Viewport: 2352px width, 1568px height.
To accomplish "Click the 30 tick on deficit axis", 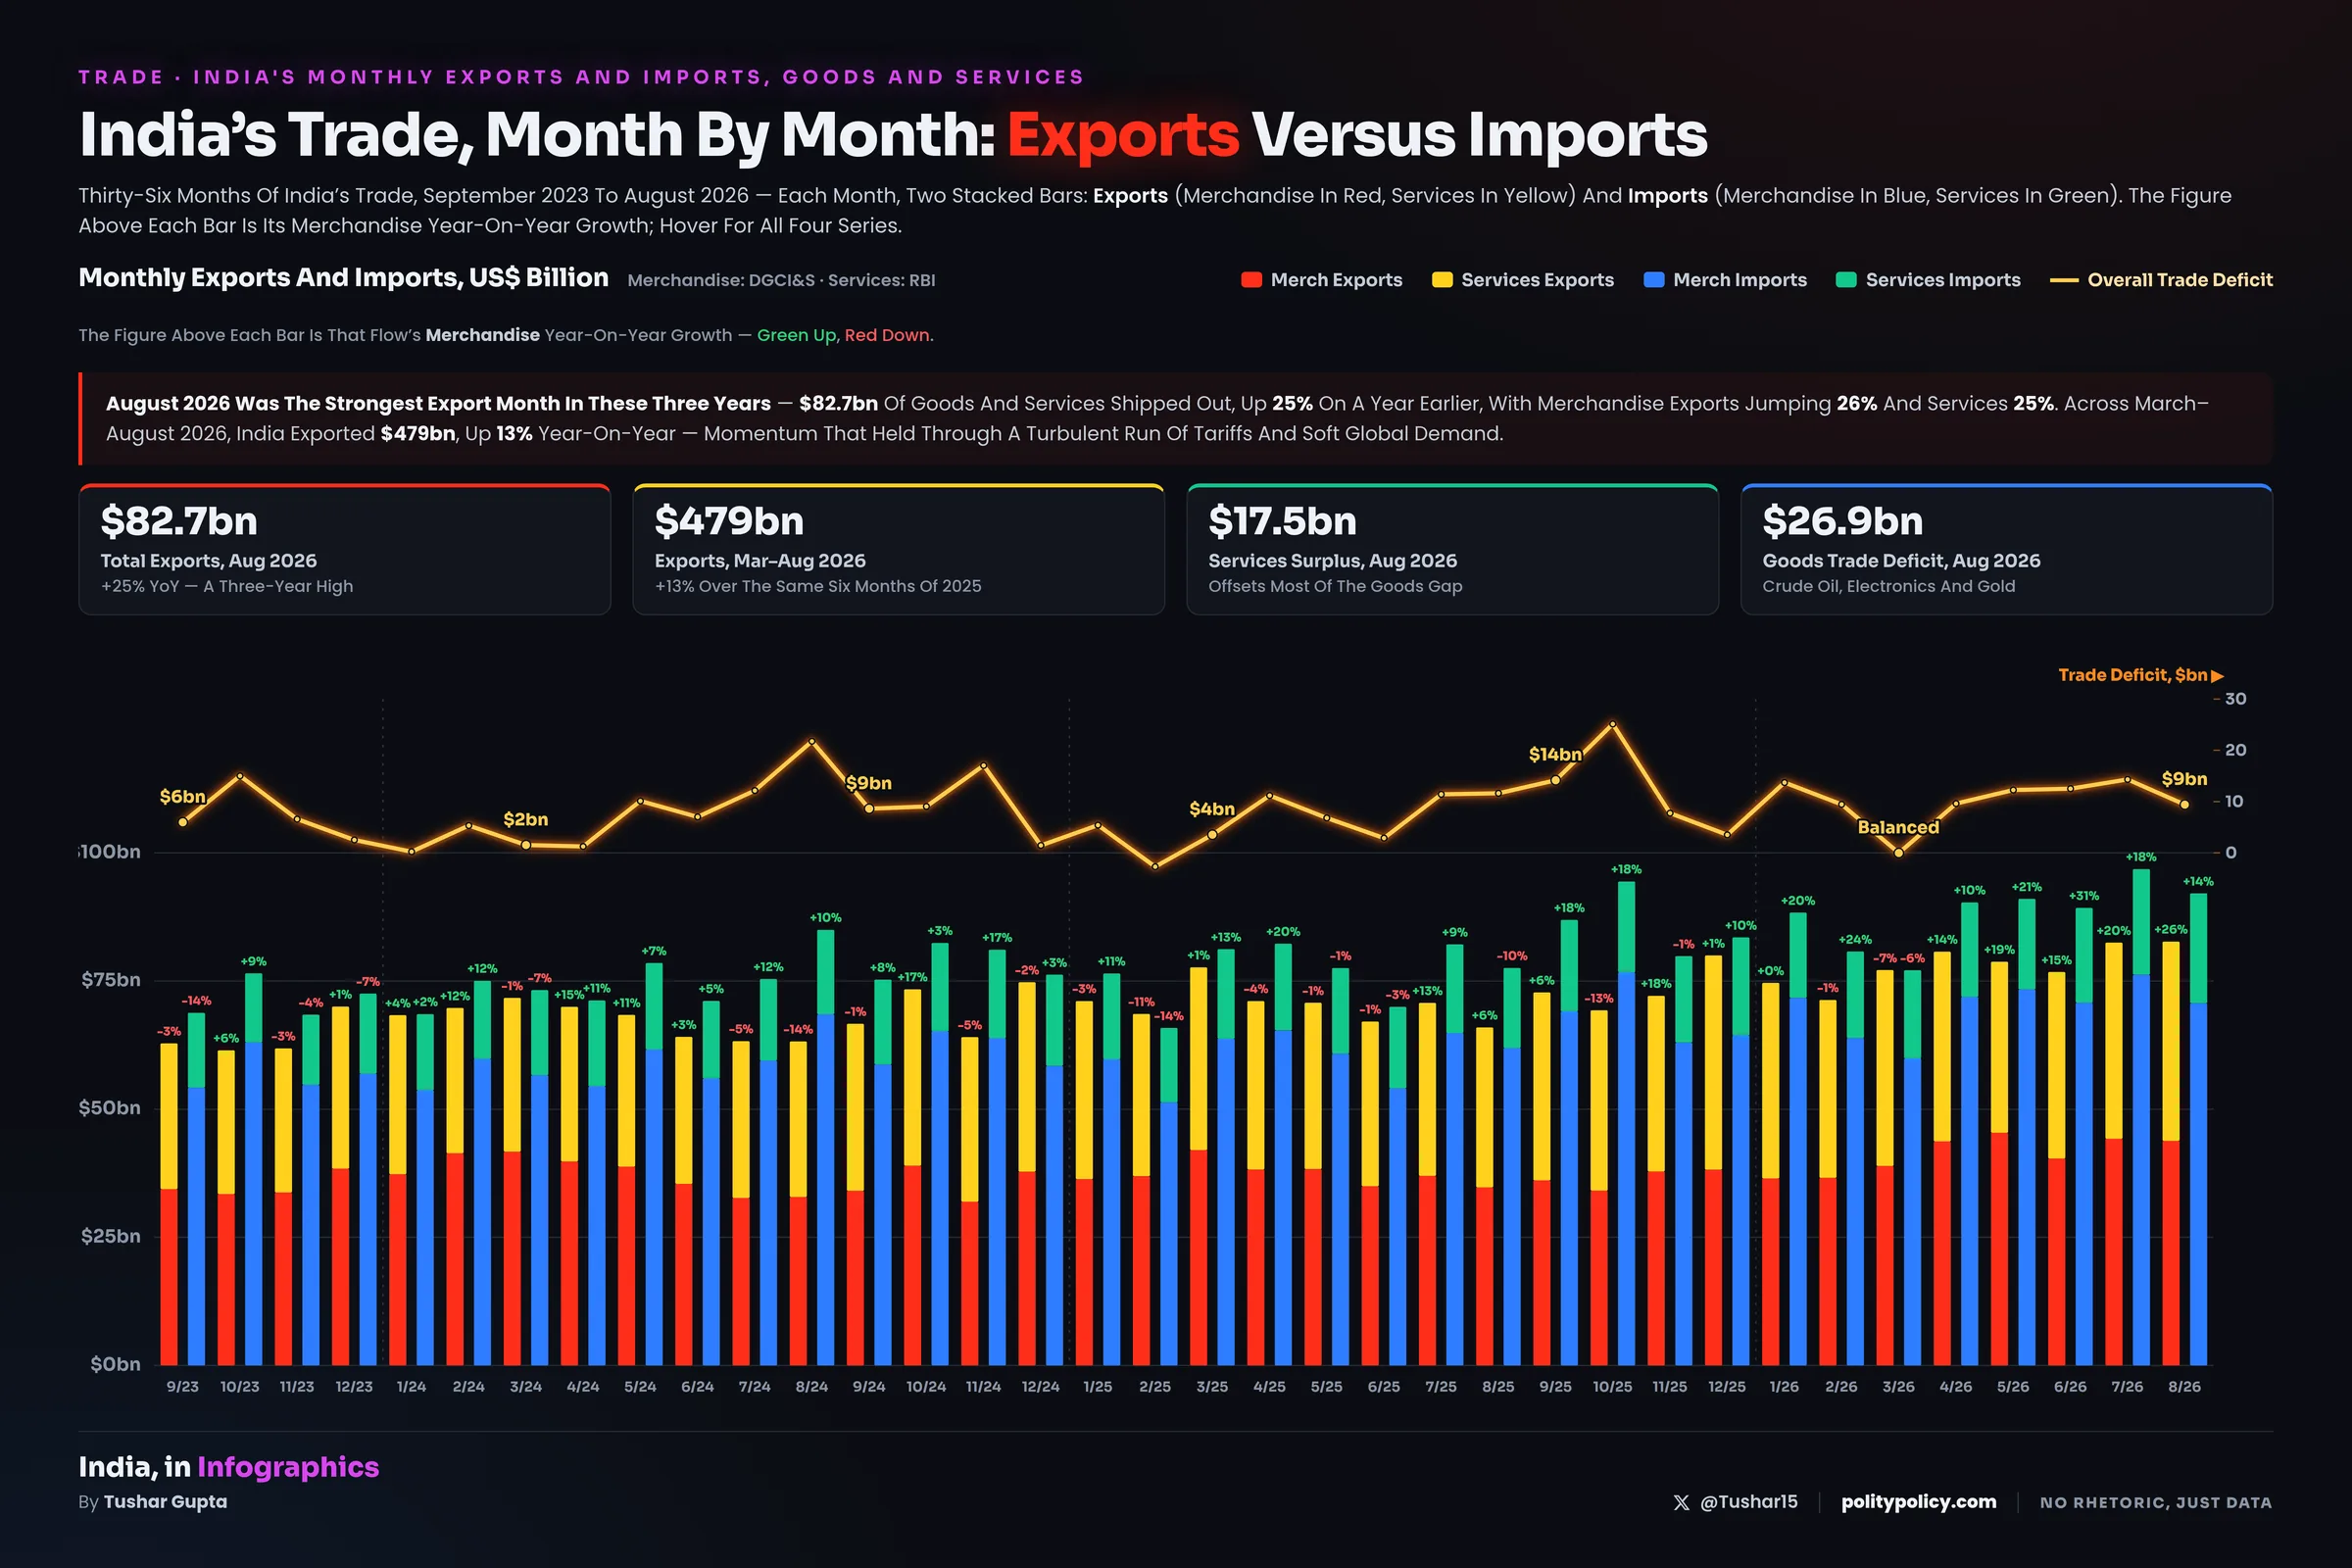I will coord(2236,699).
